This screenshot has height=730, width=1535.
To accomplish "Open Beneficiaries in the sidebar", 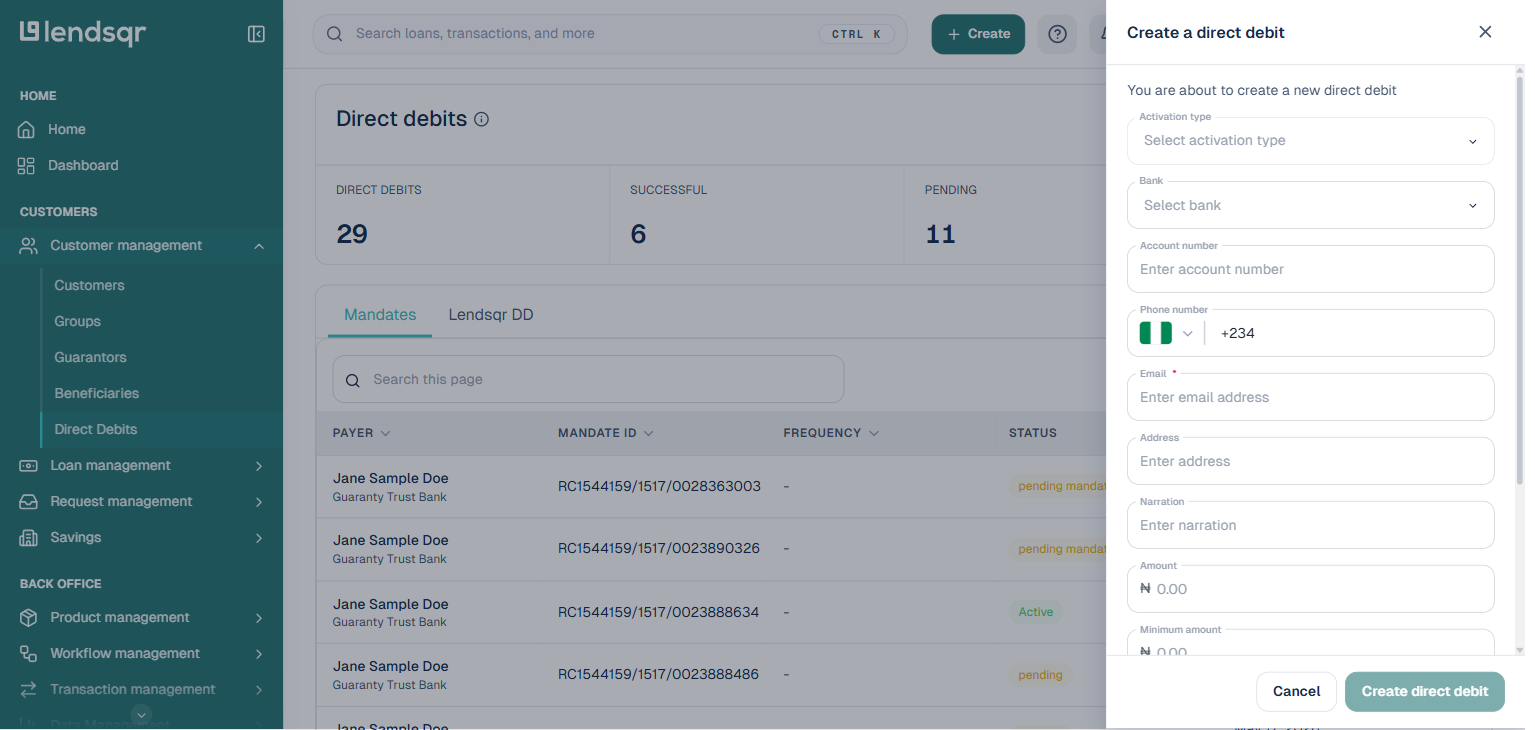I will pyautogui.click(x=97, y=394).
